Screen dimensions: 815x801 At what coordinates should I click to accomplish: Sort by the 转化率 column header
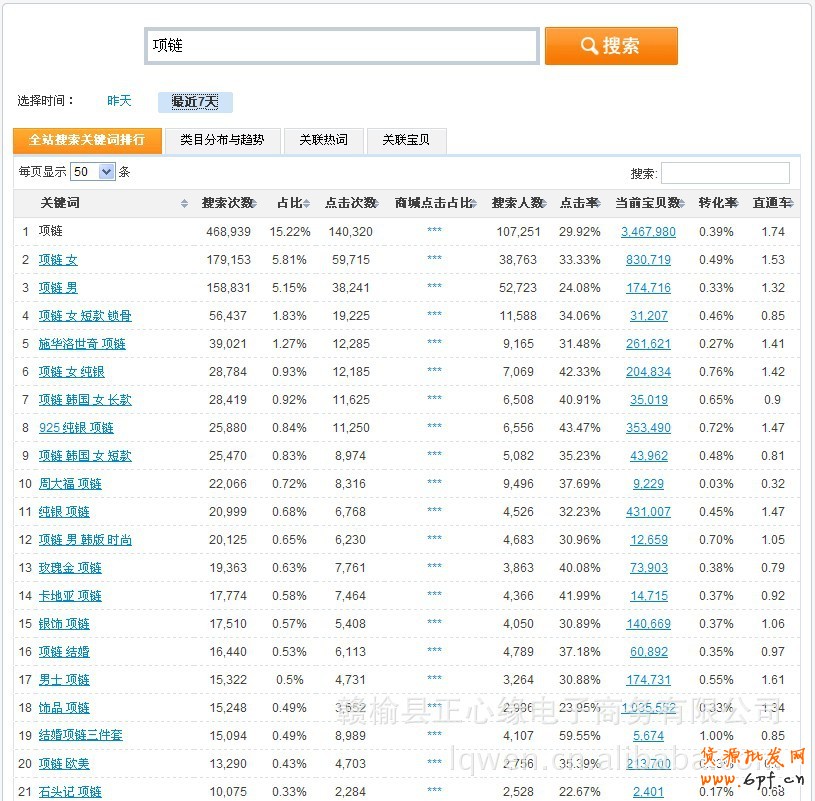tap(717, 203)
